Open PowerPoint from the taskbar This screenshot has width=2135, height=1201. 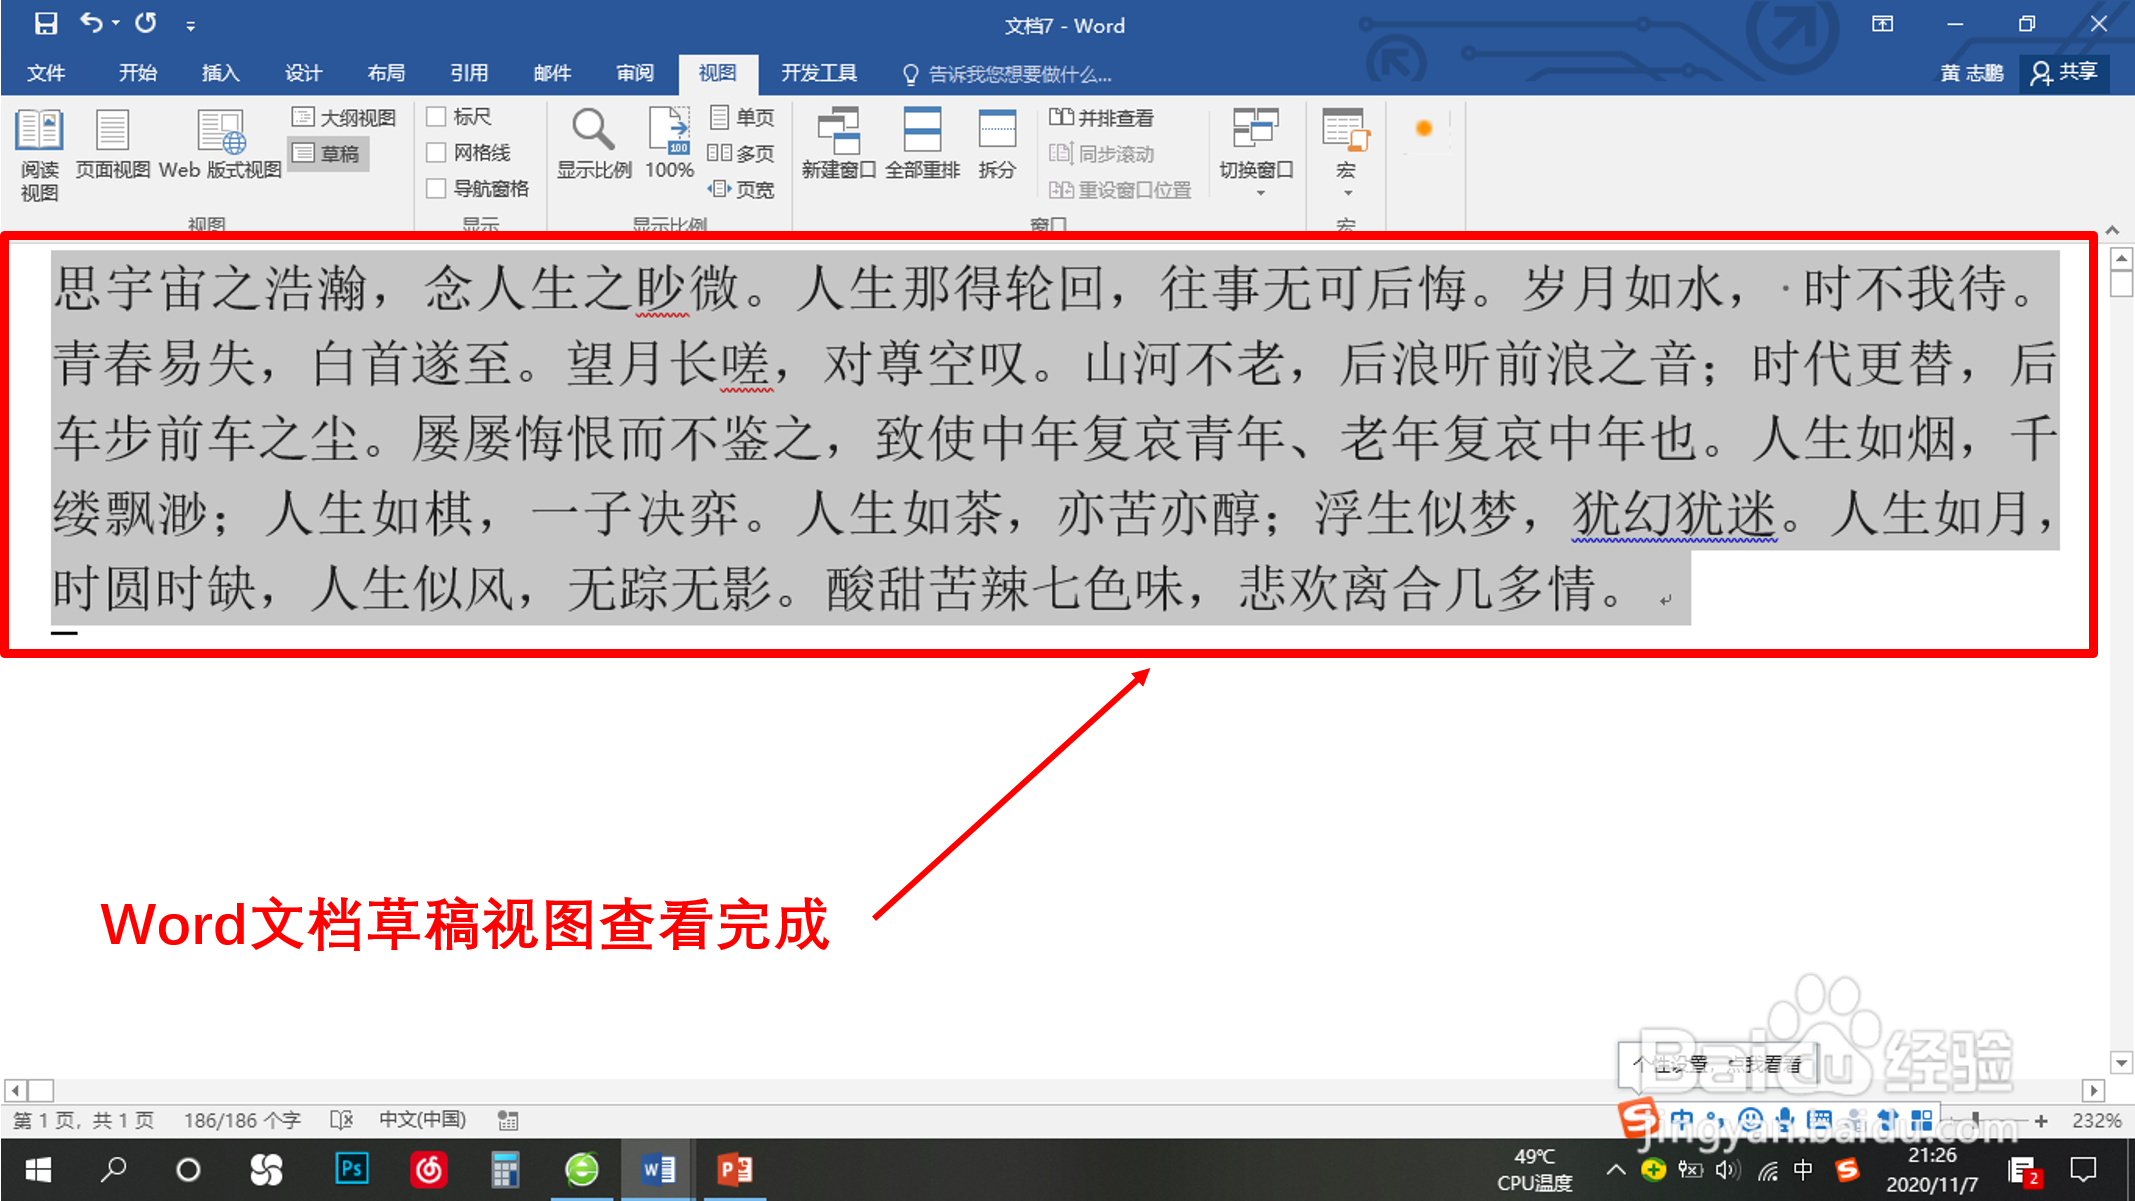735,1169
